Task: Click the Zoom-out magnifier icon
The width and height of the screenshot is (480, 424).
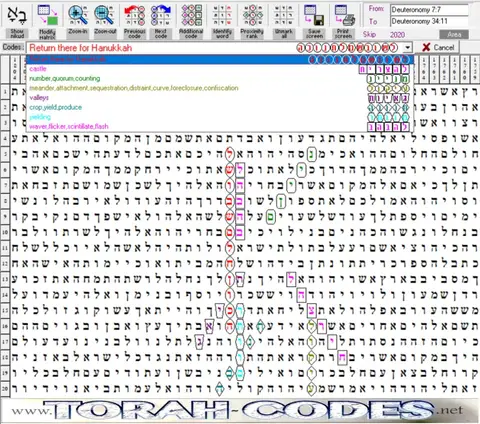Action: pyautogui.click(x=104, y=15)
